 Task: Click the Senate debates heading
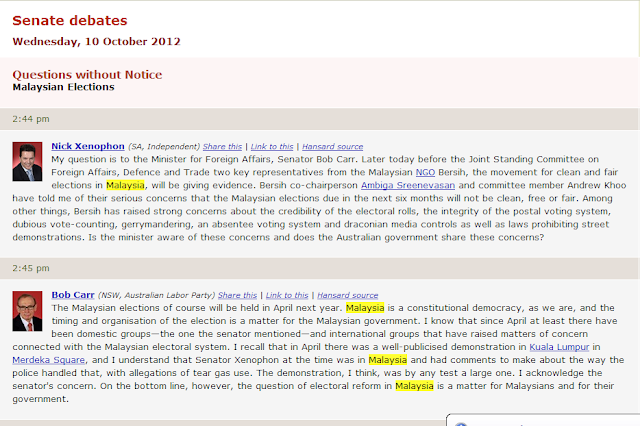[70, 20]
